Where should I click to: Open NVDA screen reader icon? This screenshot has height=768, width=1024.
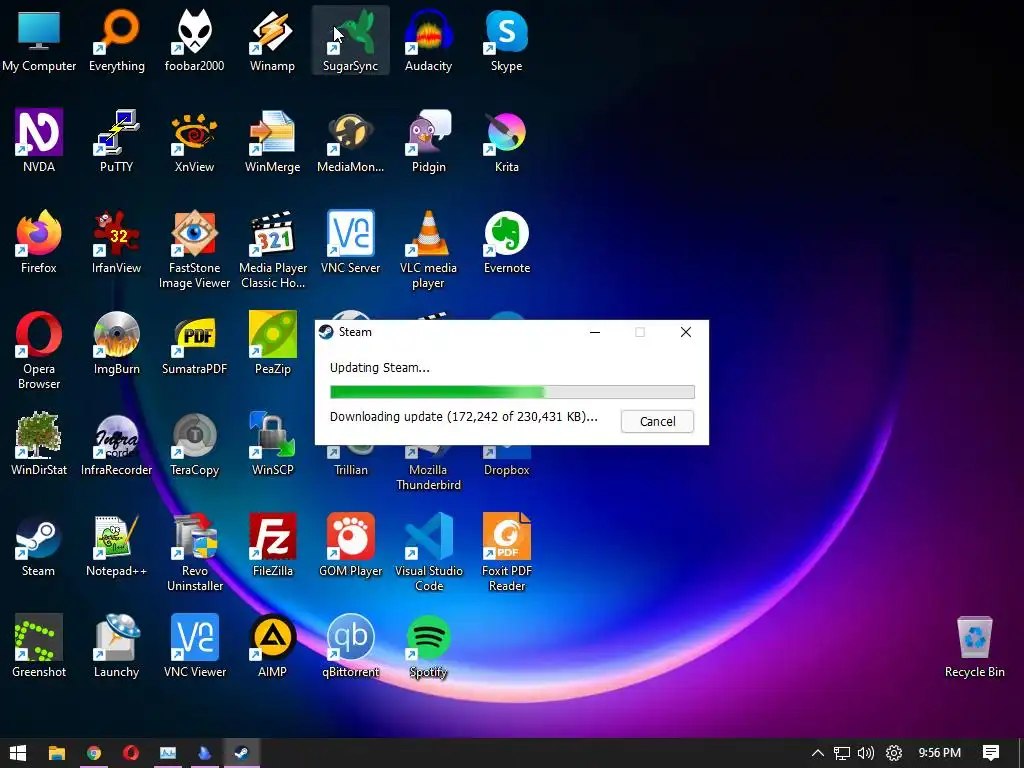[39, 141]
